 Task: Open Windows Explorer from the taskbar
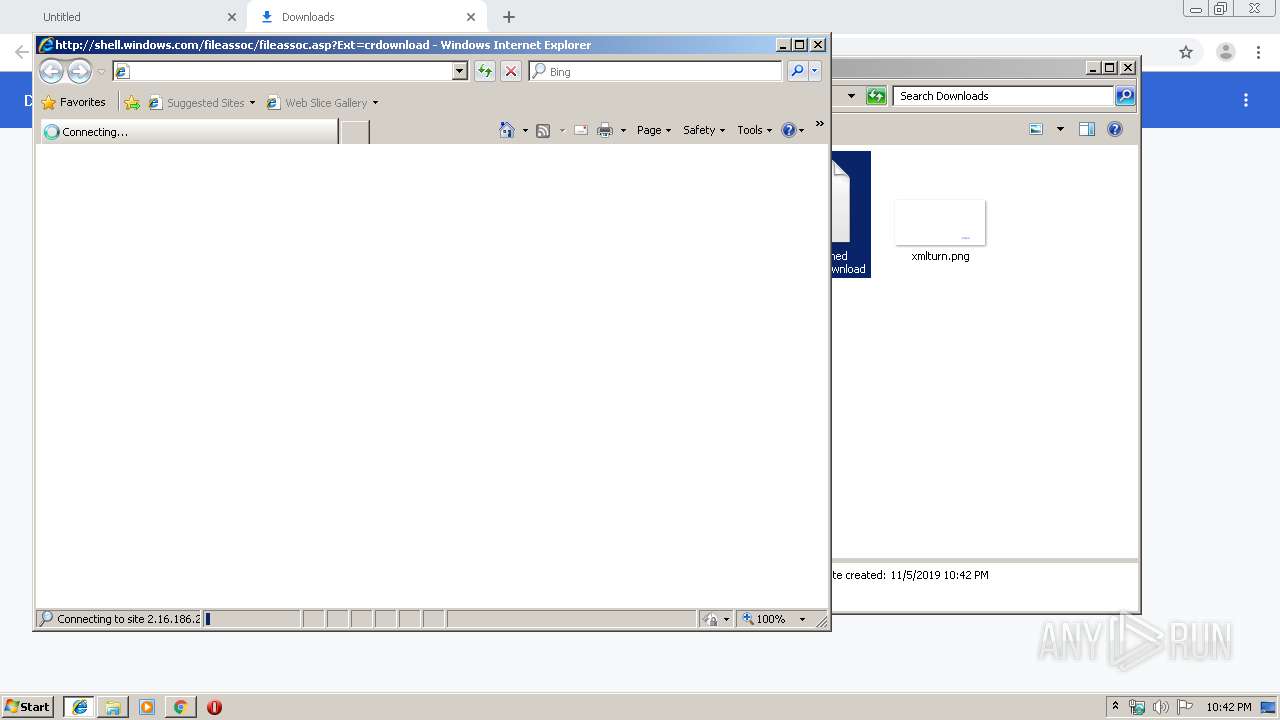coord(113,707)
